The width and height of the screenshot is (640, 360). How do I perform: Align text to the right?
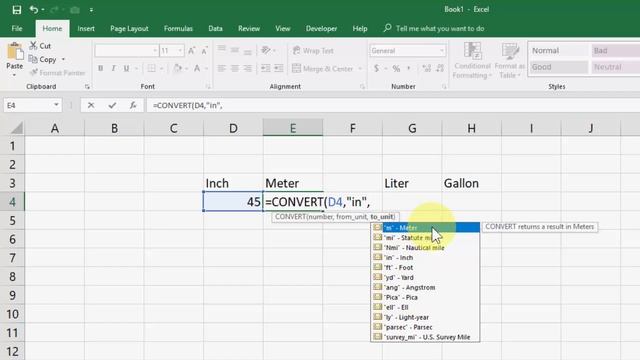(248, 68)
